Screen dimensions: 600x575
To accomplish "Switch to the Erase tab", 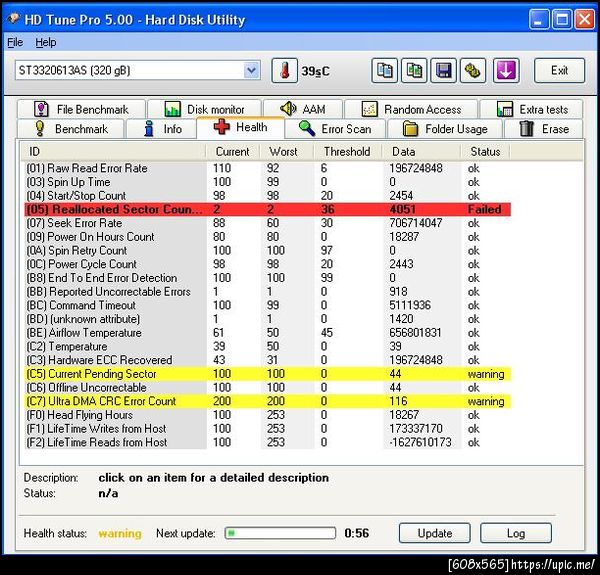I will pyautogui.click(x=544, y=129).
